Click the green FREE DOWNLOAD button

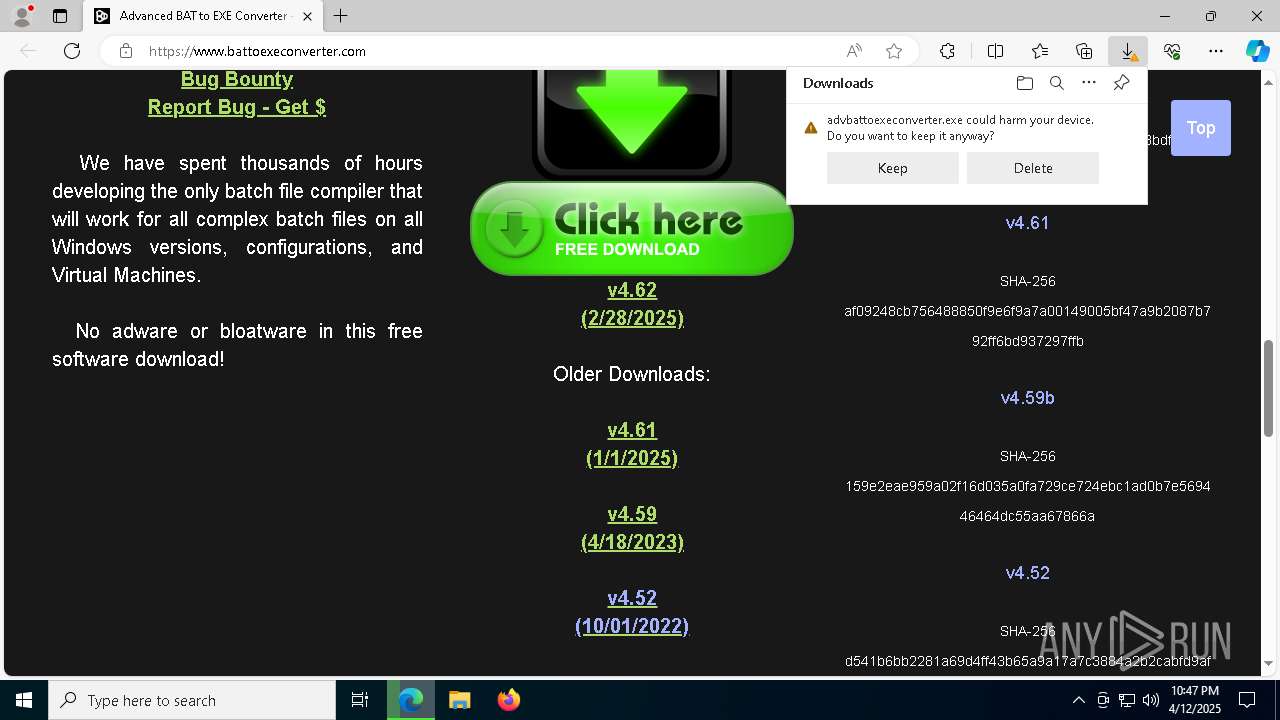[632, 229]
